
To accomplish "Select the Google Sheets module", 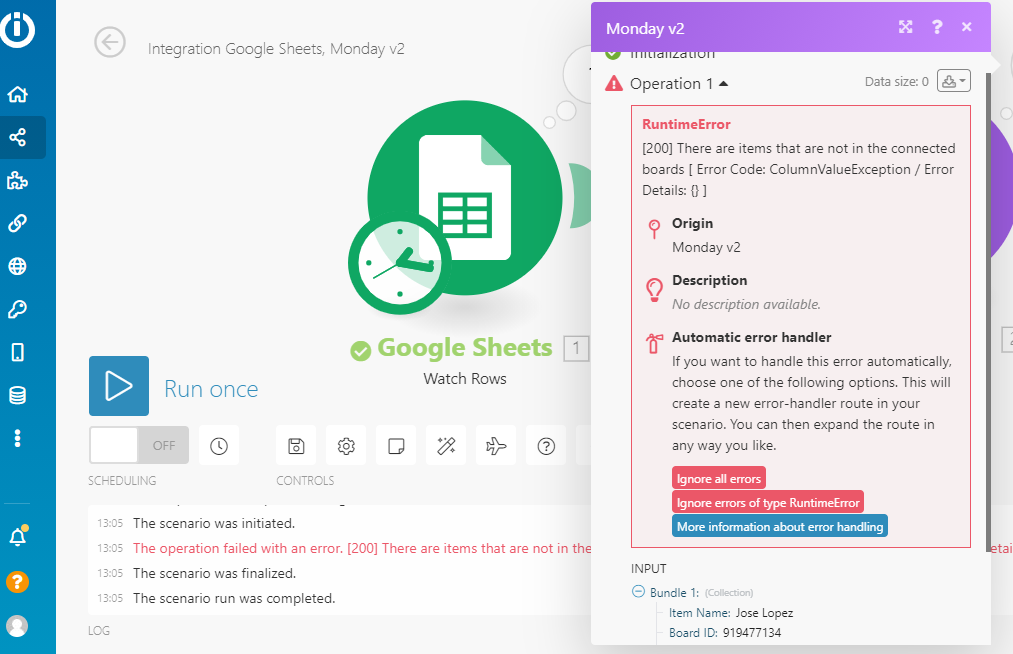I will pyautogui.click(x=465, y=198).
